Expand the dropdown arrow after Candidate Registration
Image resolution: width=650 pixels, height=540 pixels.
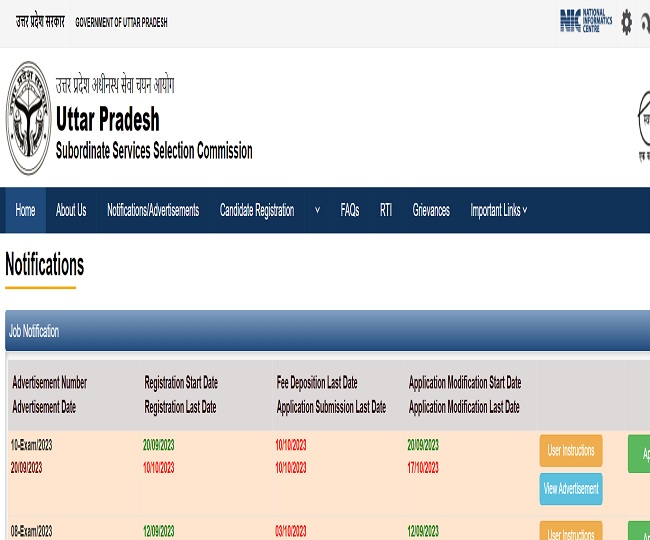pos(317,210)
